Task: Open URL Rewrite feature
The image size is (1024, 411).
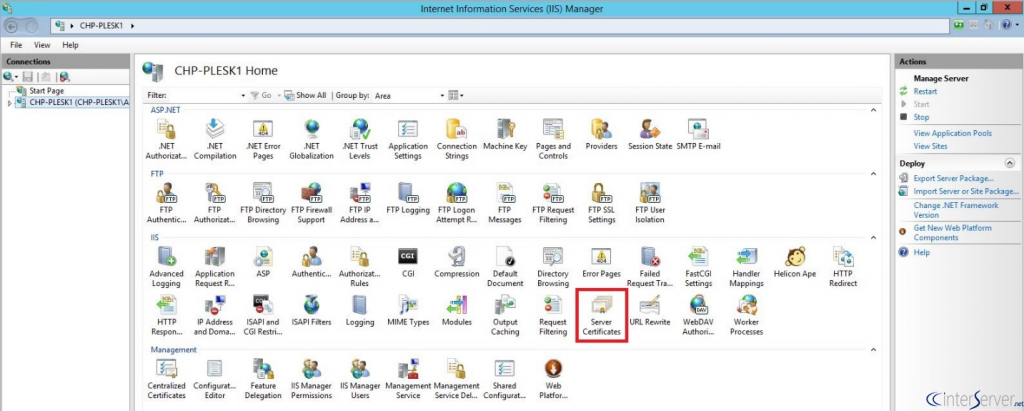Action: (650, 311)
